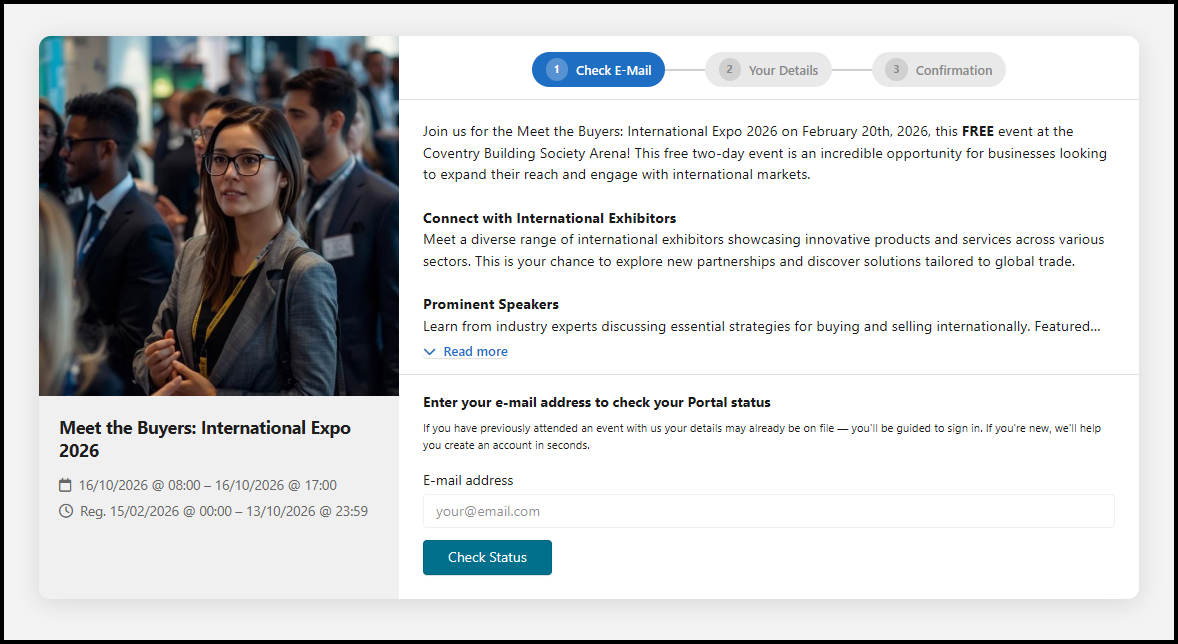
Task: Focus the E-mail address input field
Action: (769, 511)
